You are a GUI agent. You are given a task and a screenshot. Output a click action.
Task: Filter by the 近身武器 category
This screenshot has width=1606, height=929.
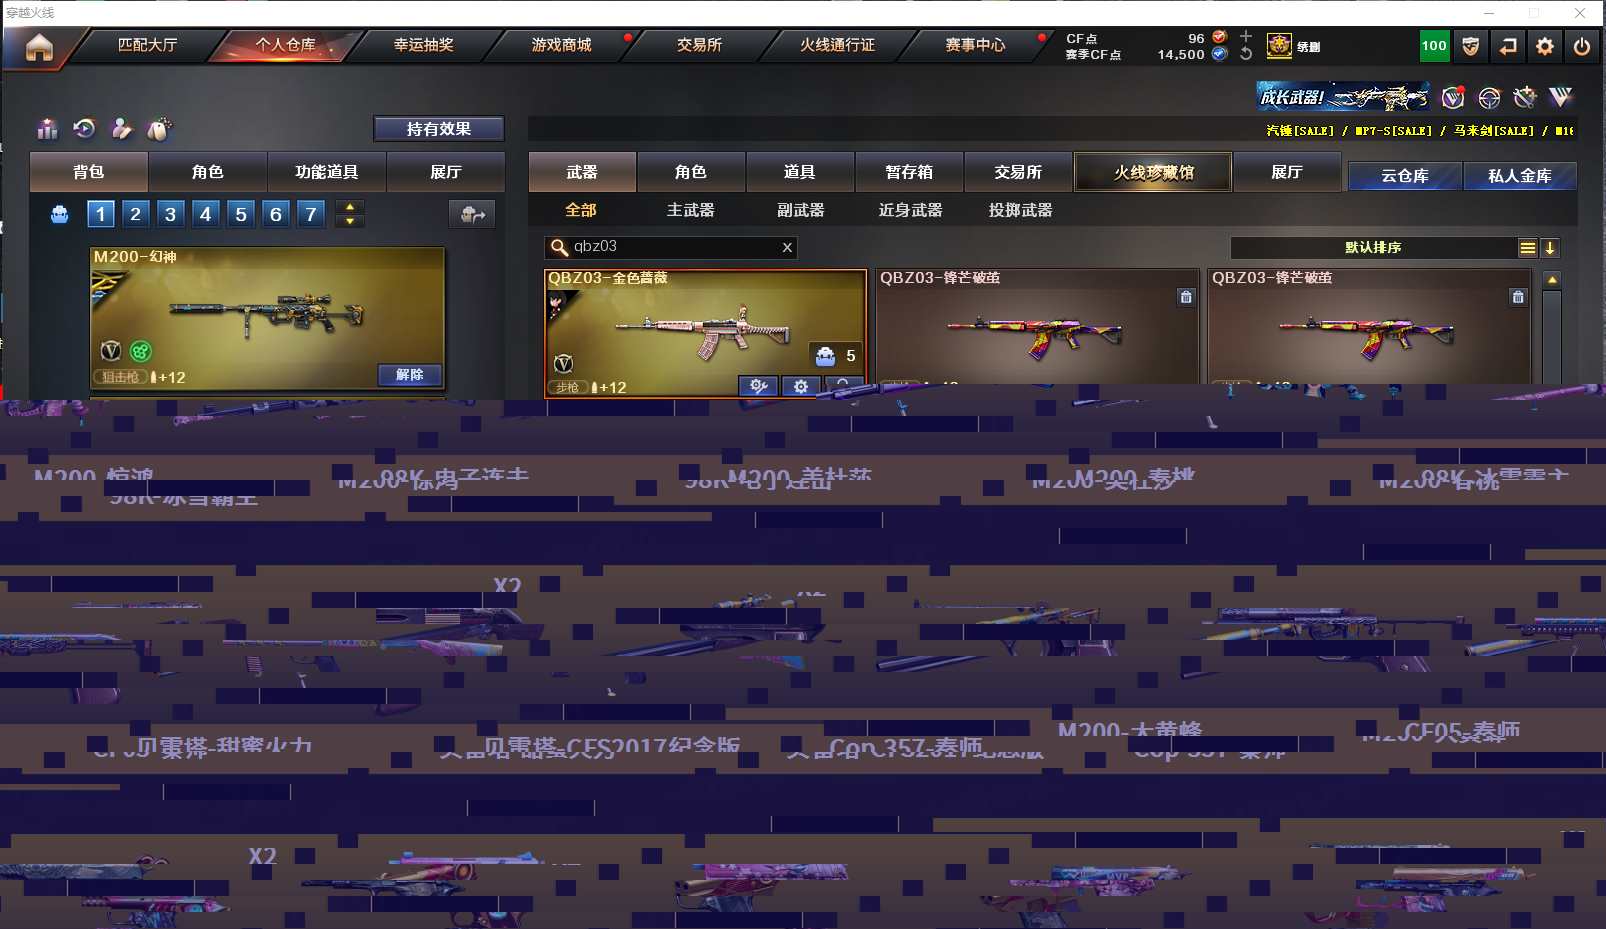click(911, 210)
